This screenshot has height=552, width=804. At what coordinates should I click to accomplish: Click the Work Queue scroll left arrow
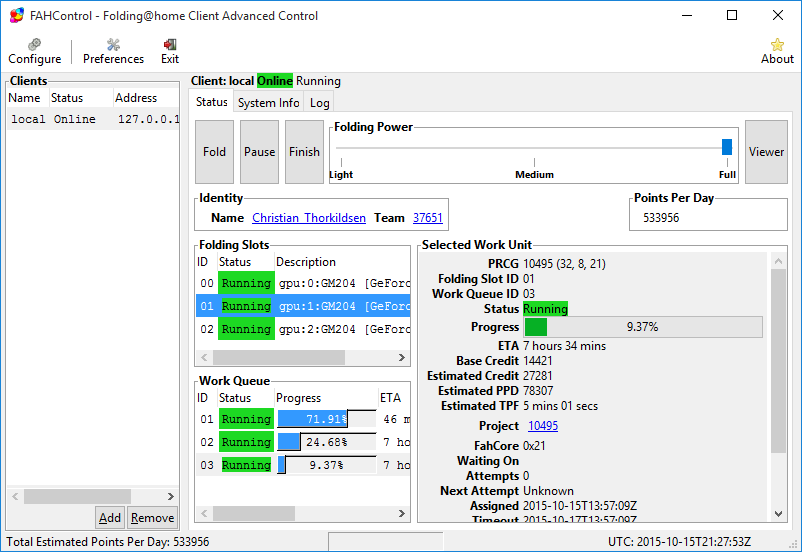pos(204,514)
